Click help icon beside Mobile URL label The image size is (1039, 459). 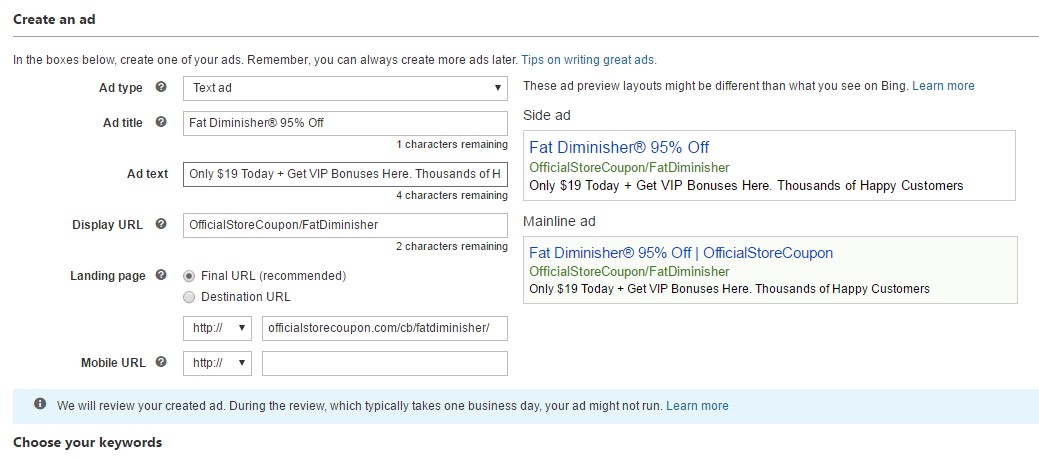click(x=160, y=362)
